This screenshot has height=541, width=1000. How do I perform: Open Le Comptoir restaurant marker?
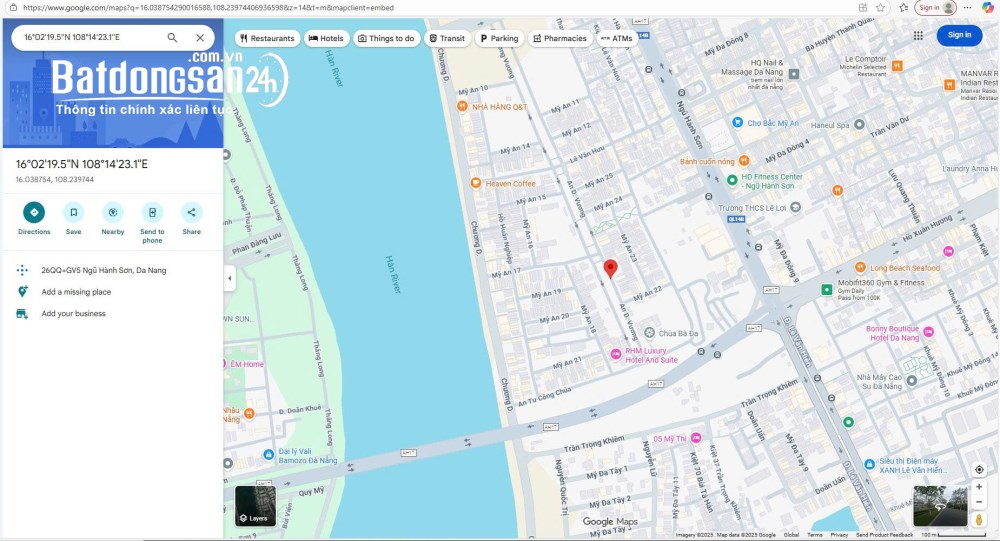[x=897, y=66]
